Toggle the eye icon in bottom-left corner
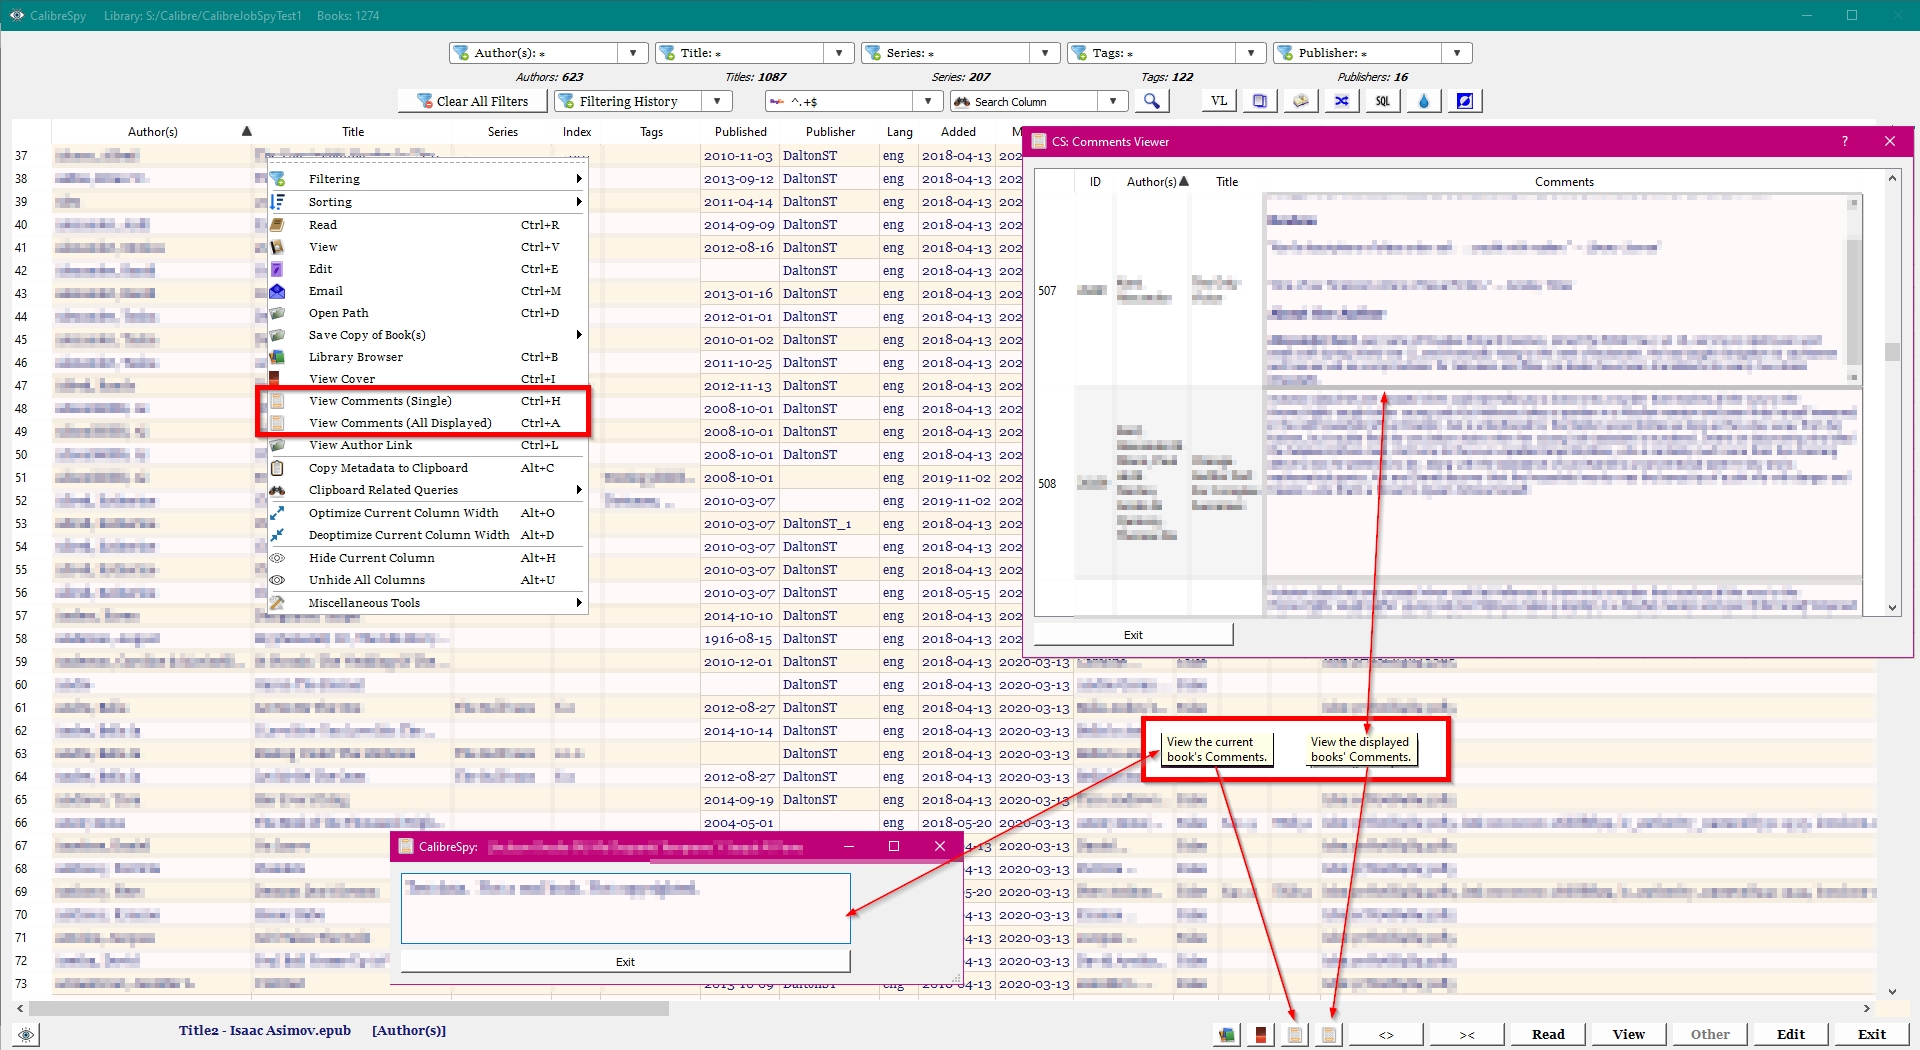The height and width of the screenshot is (1050, 1920). [26, 1034]
